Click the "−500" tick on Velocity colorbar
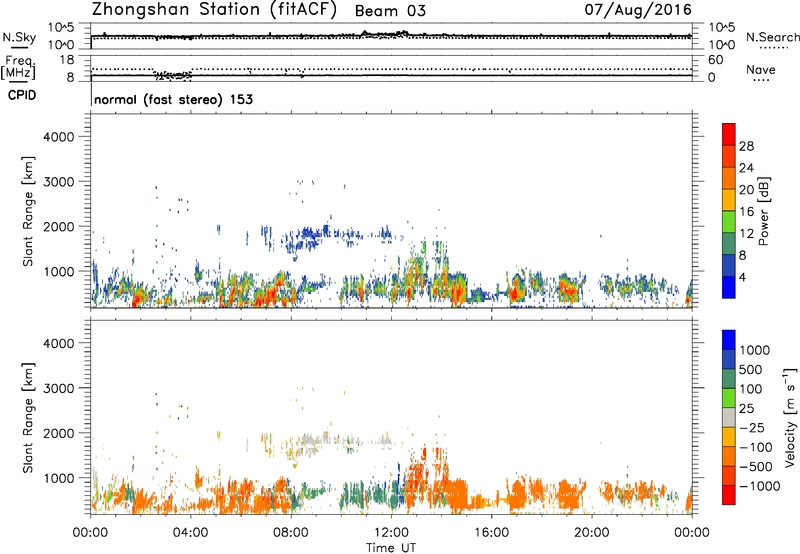 pos(756,466)
